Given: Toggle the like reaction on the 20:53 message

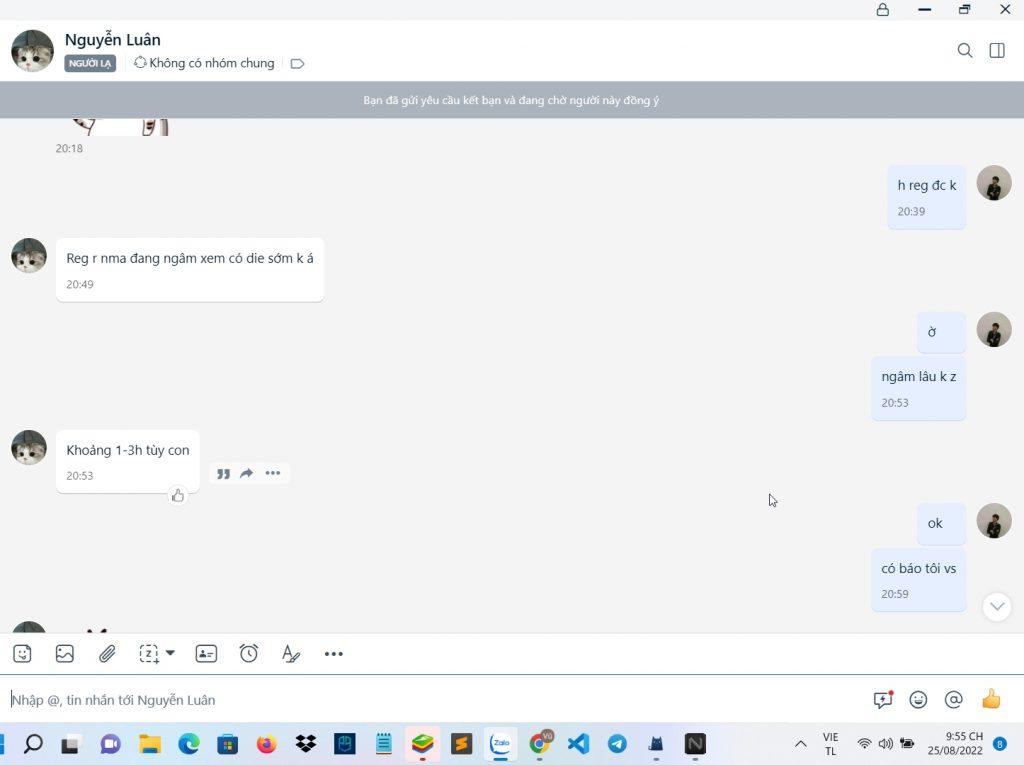Looking at the screenshot, I should click(x=178, y=495).
